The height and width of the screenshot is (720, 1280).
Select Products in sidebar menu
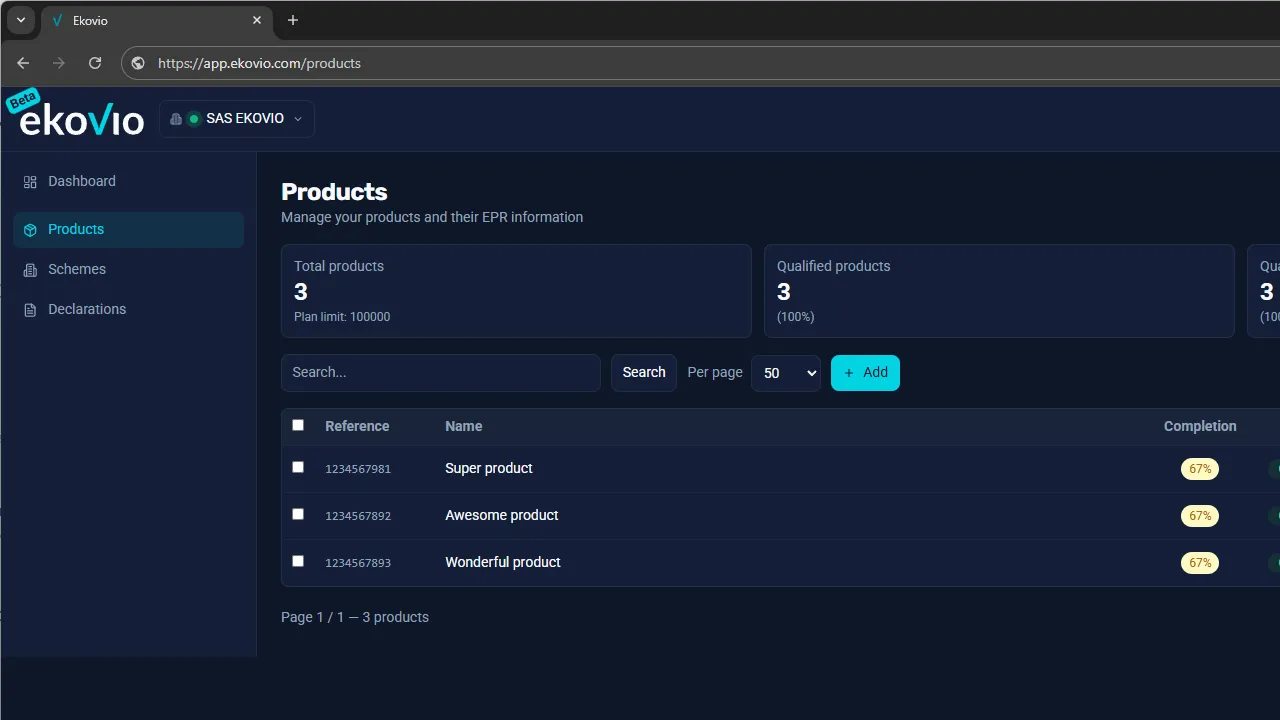click(x=129, y=230)
